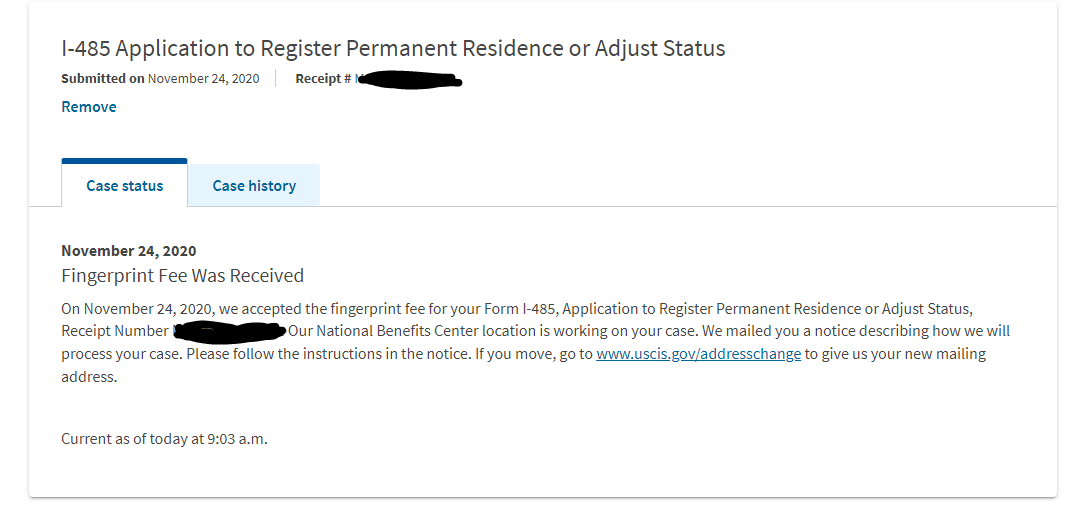Click the 'Fingerprint Fee Was Received' heading
This screenshot has height=529, width=1088.
[x=182, y=276]
